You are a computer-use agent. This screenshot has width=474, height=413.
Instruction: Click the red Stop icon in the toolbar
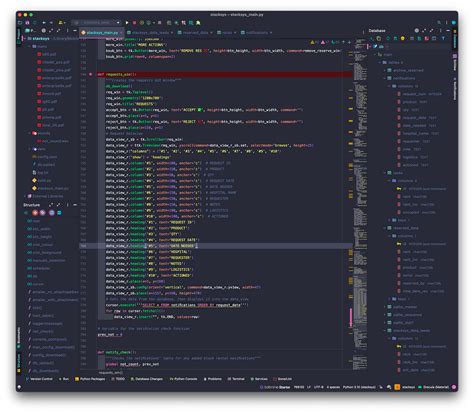point(135,23)
